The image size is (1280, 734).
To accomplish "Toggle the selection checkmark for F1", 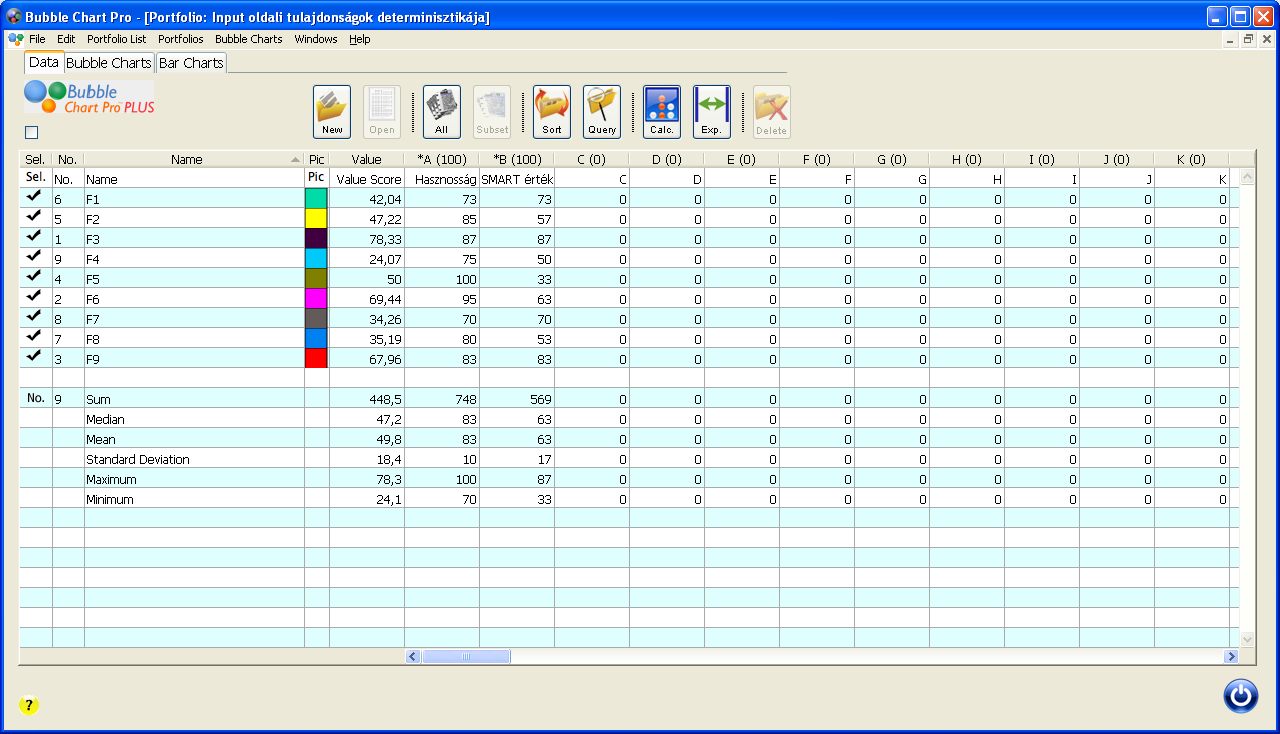I will click(x=34, y=197).
